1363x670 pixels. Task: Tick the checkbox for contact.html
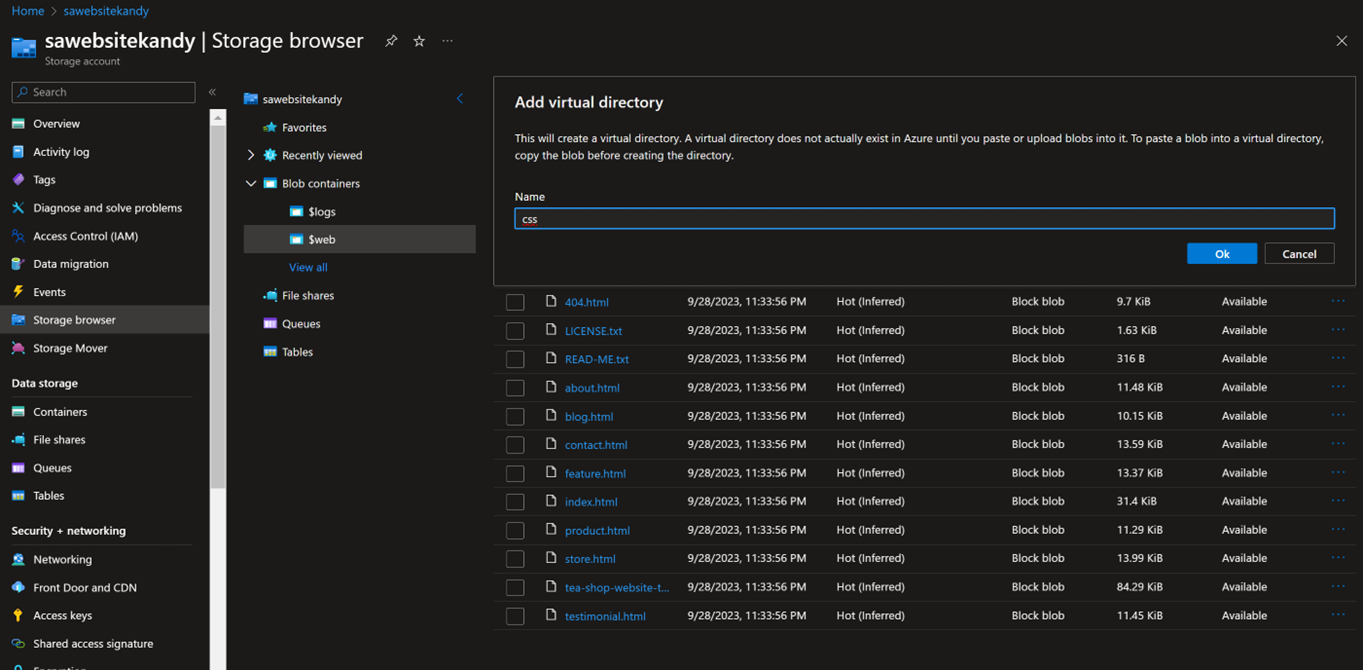point(515,445)
